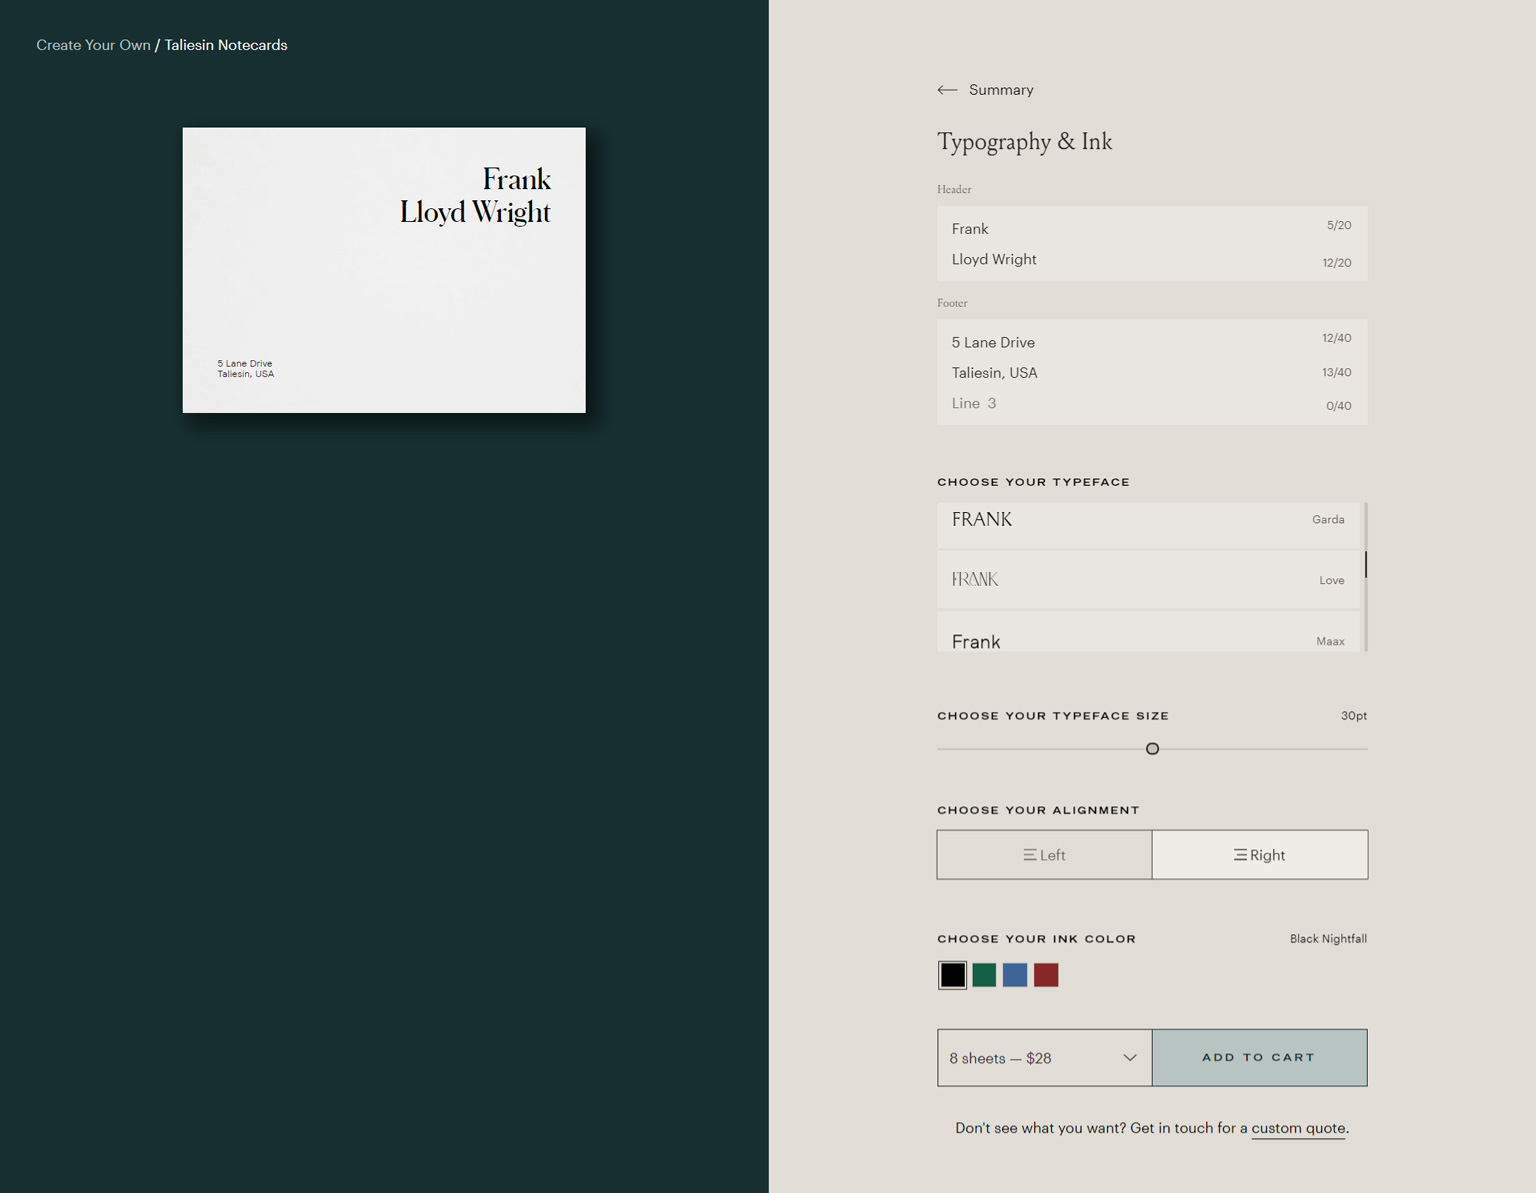The width and height of the screenshot is (1536, 1193).
Task: Go back to Summary
Action: pyautogui.click(x=1001, y=90)
